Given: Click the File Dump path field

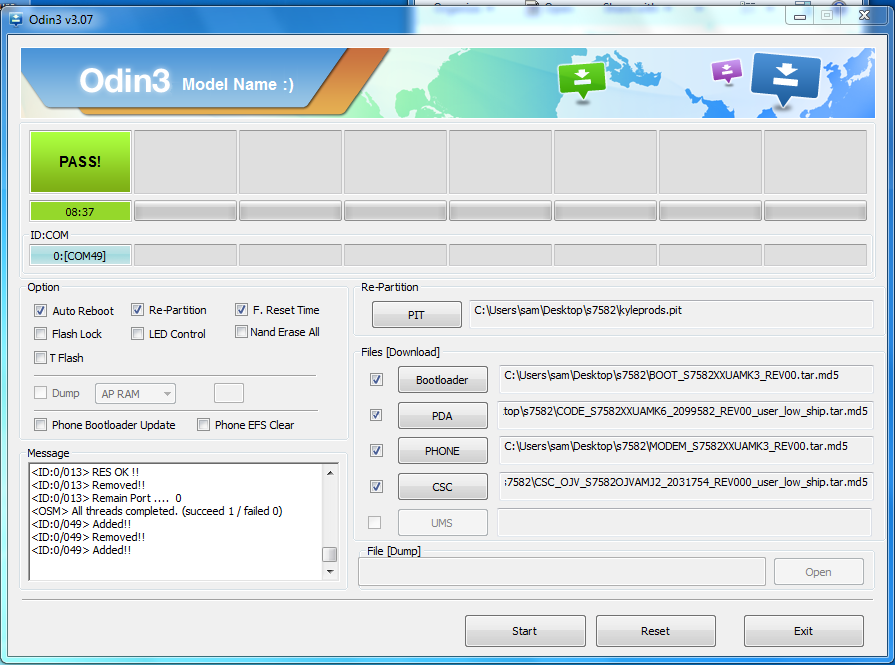Looking at the screenshot, I should coord(562,572).
